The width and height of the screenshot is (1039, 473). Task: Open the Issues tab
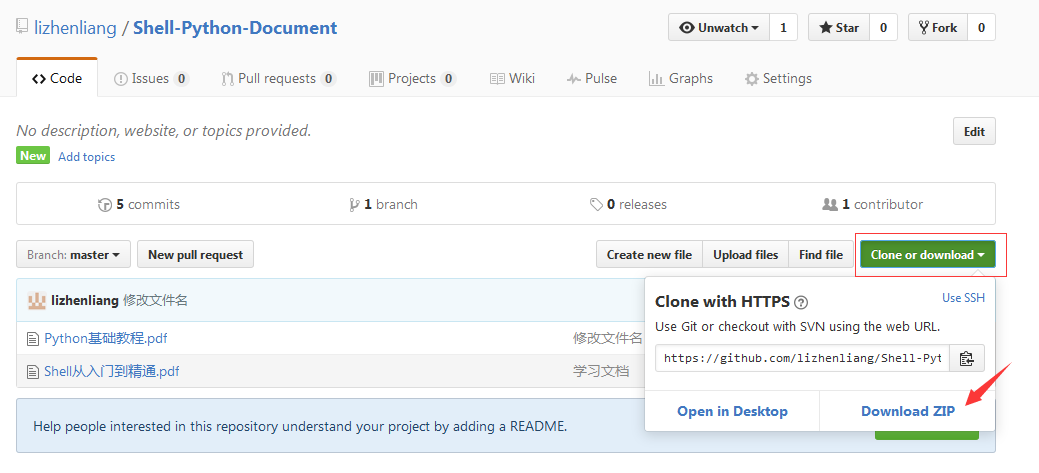150,78
